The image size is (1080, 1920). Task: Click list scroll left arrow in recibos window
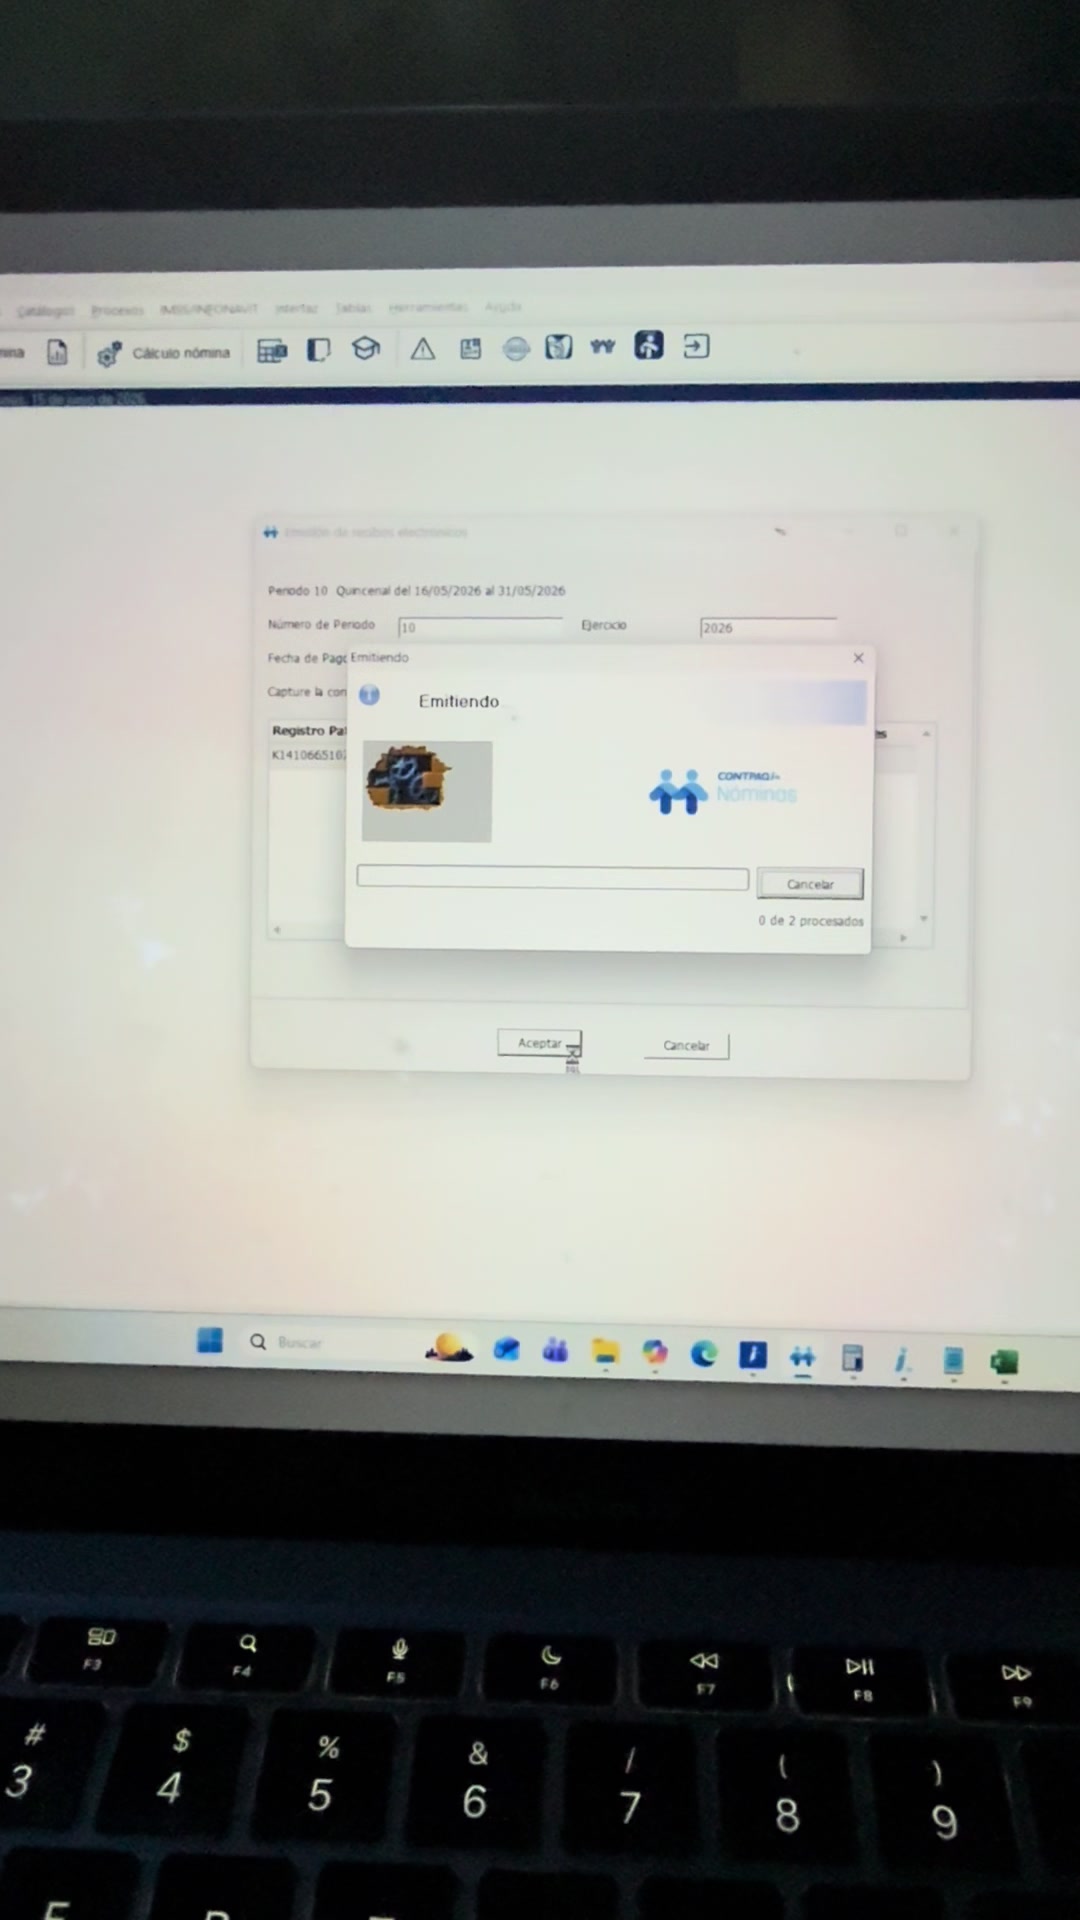click(277, 930)
